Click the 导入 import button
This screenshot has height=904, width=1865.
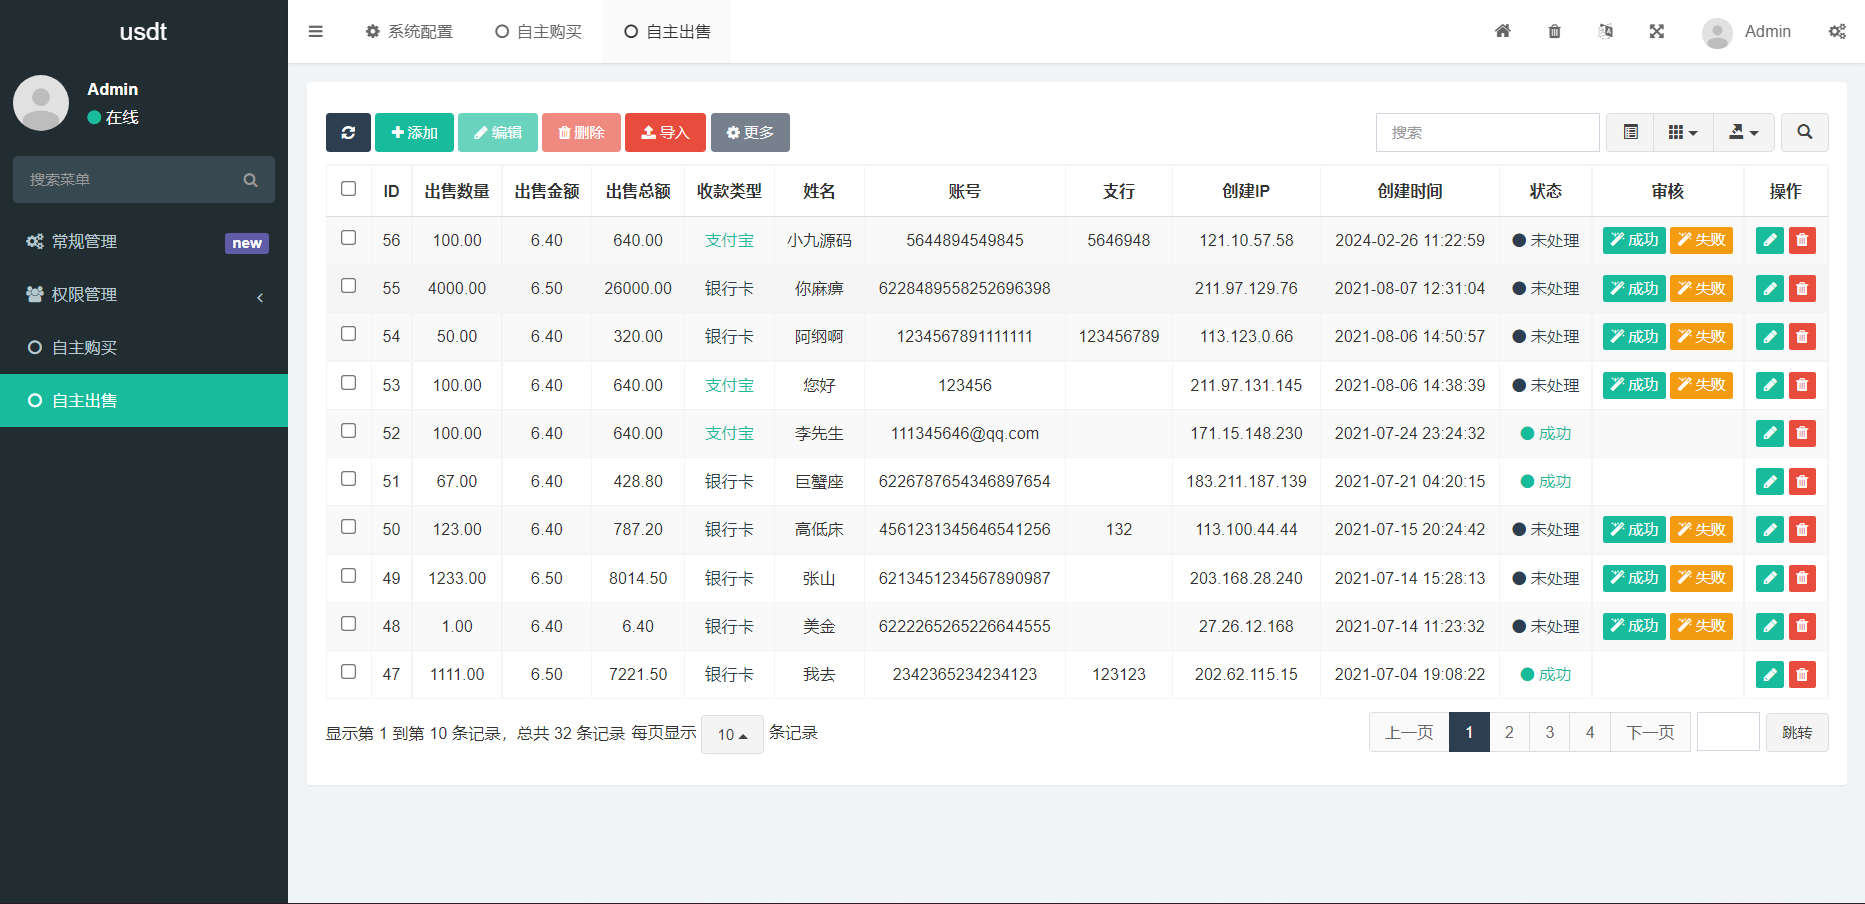pyautogui.click(x=665, y=132)
